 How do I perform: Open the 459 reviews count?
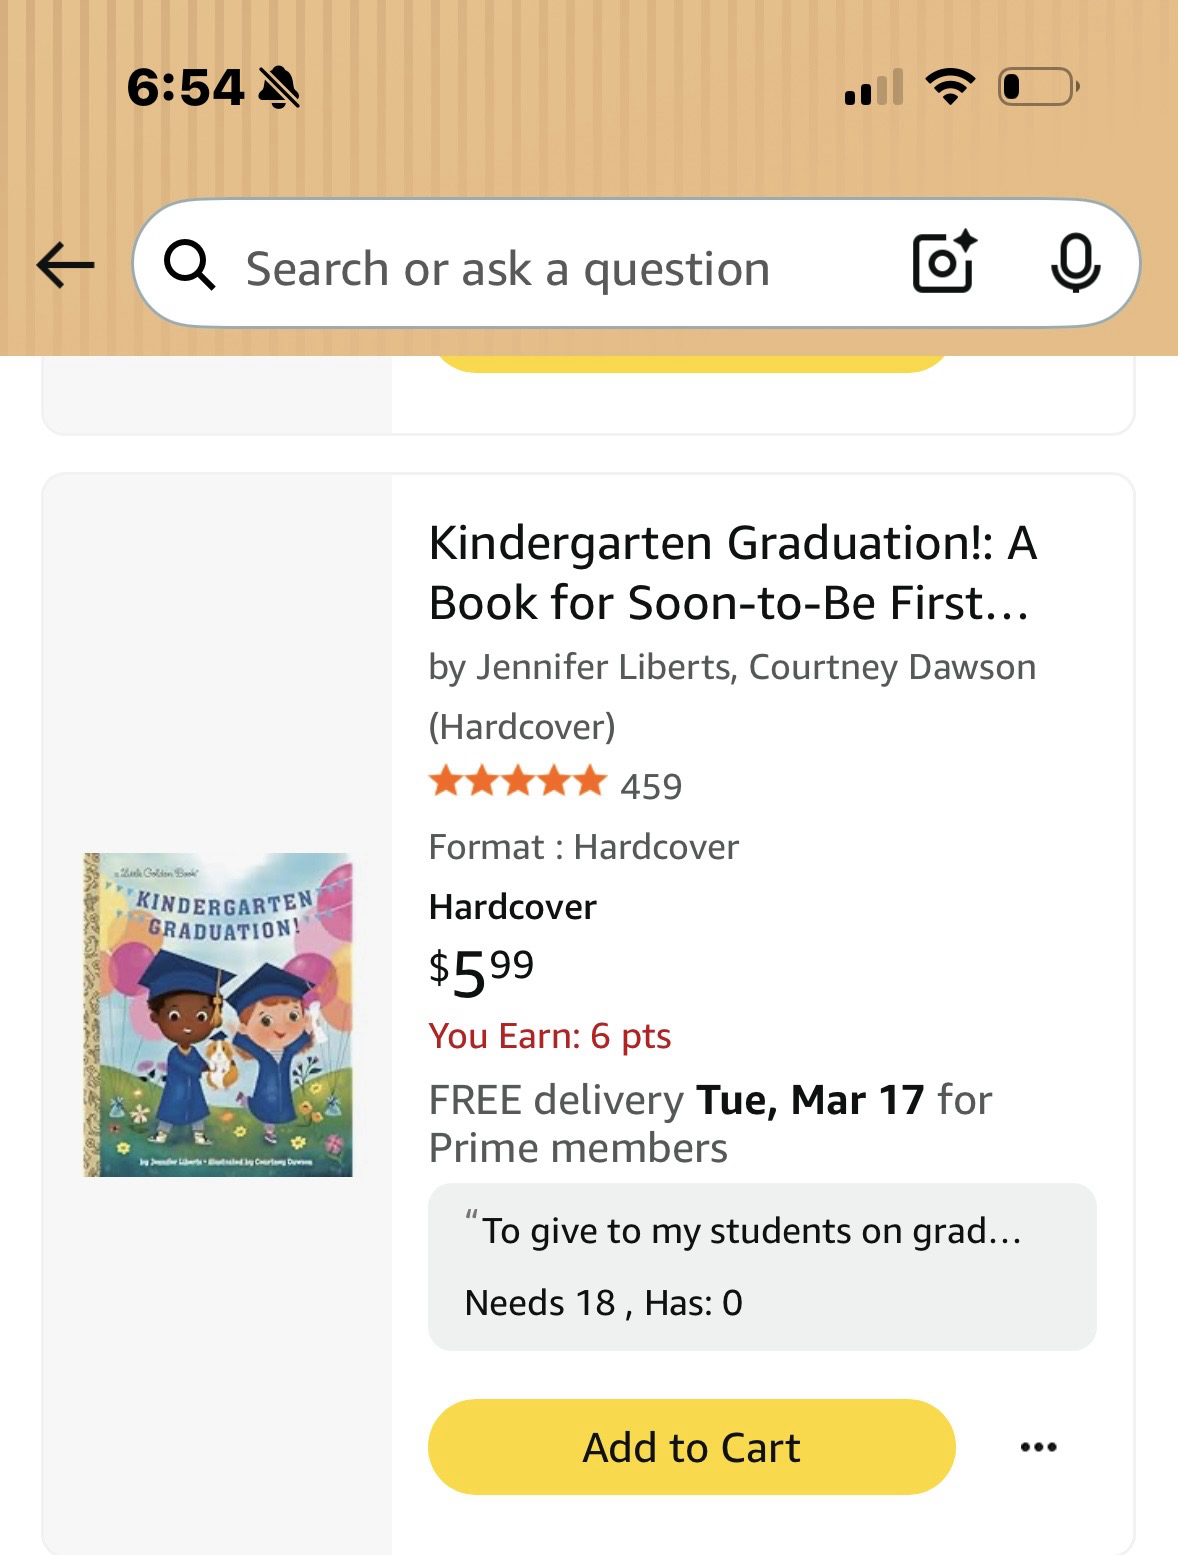(651, 787)
